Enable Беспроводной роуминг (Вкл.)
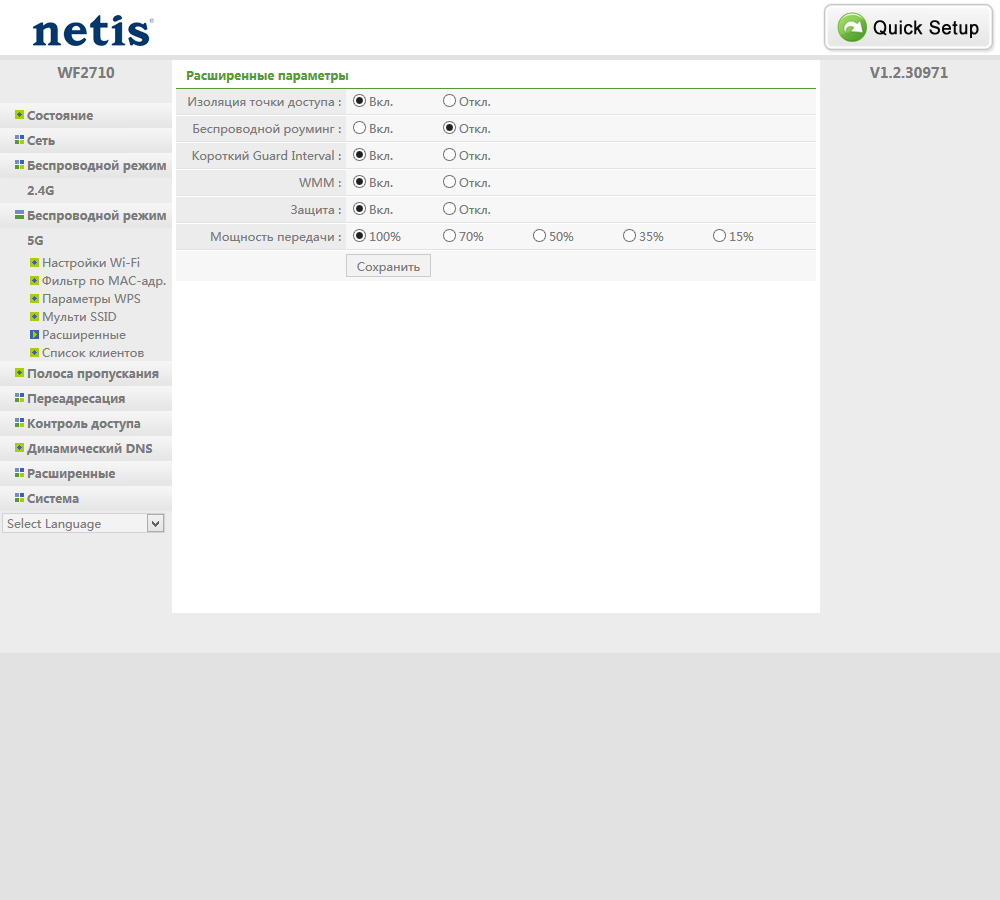The height and width of the screenshot is (900, 1000). (360, 128)
